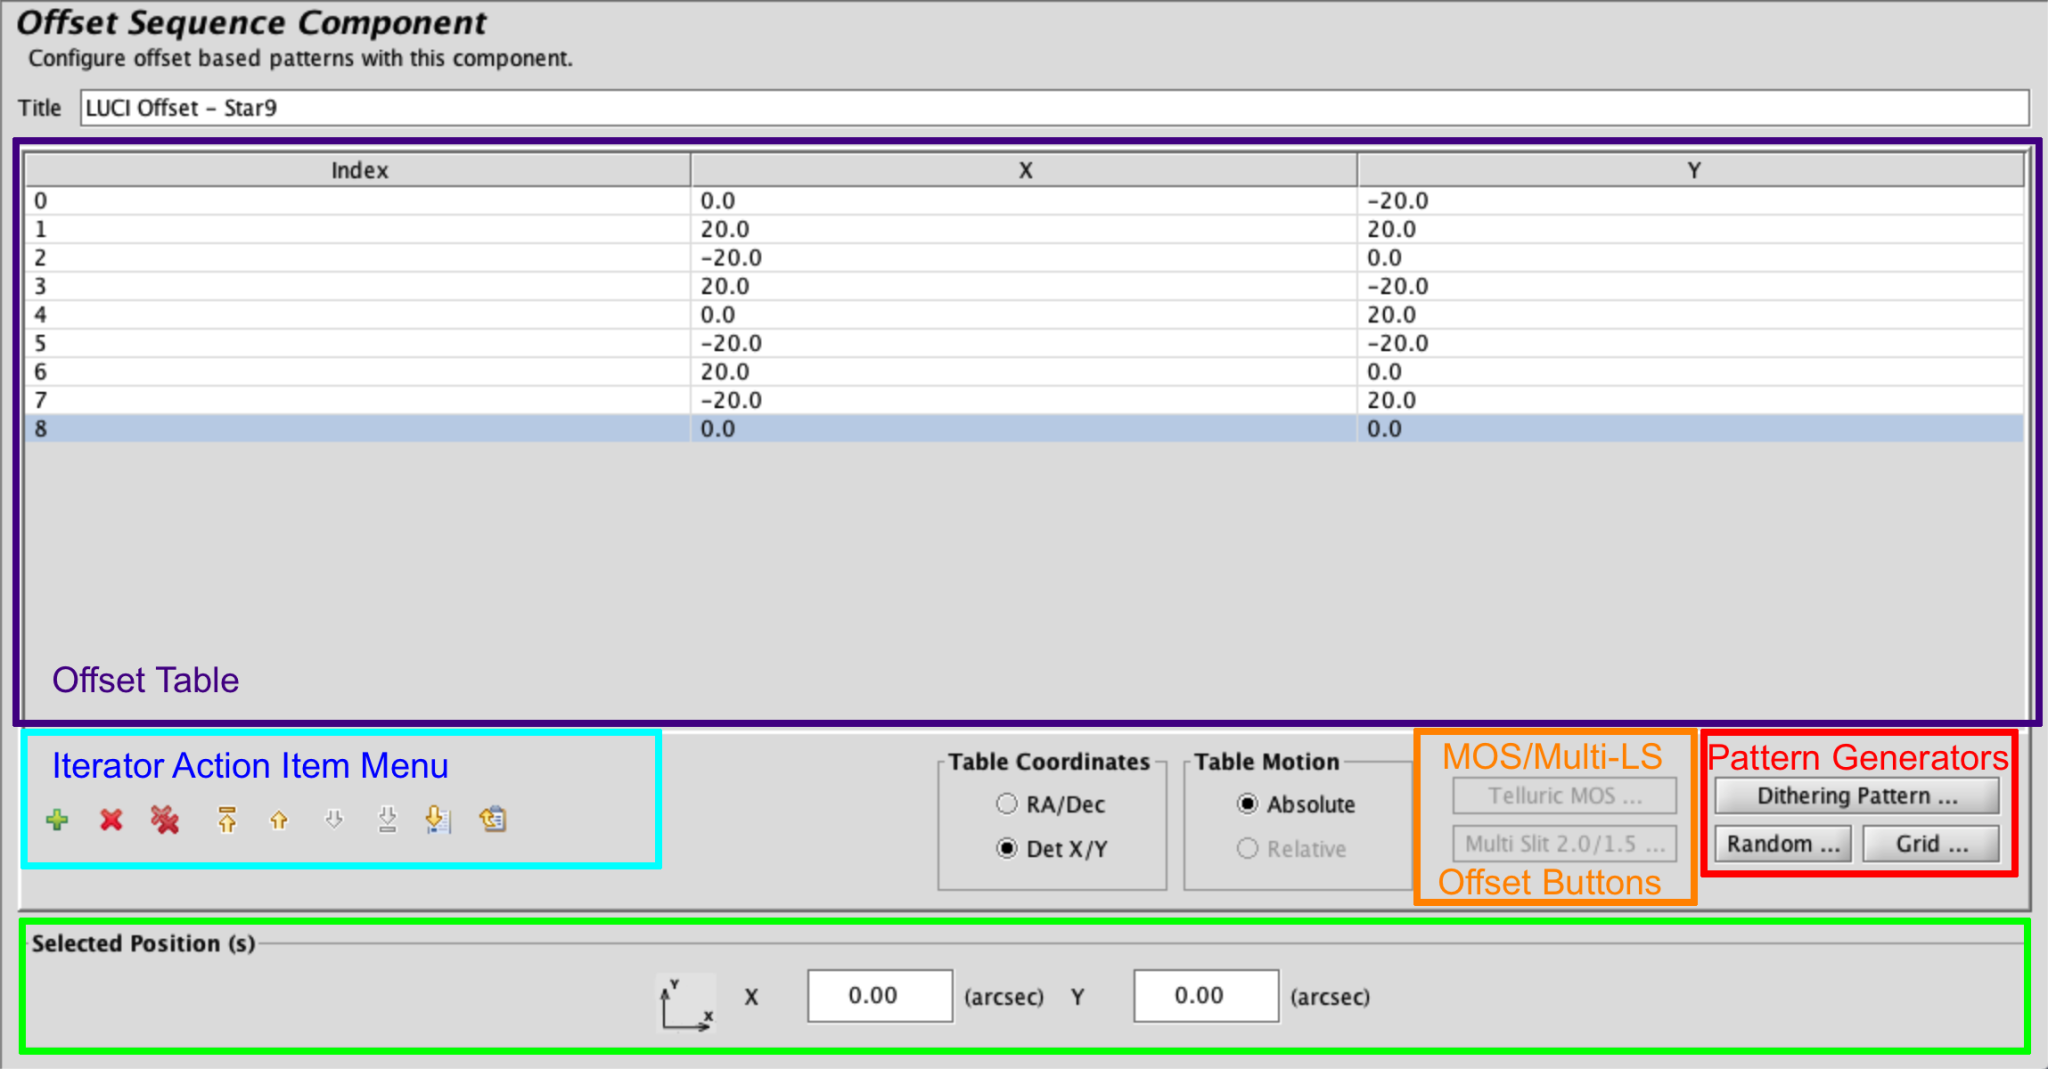Click X cell 20.0 in row 3

[1024, 286]
